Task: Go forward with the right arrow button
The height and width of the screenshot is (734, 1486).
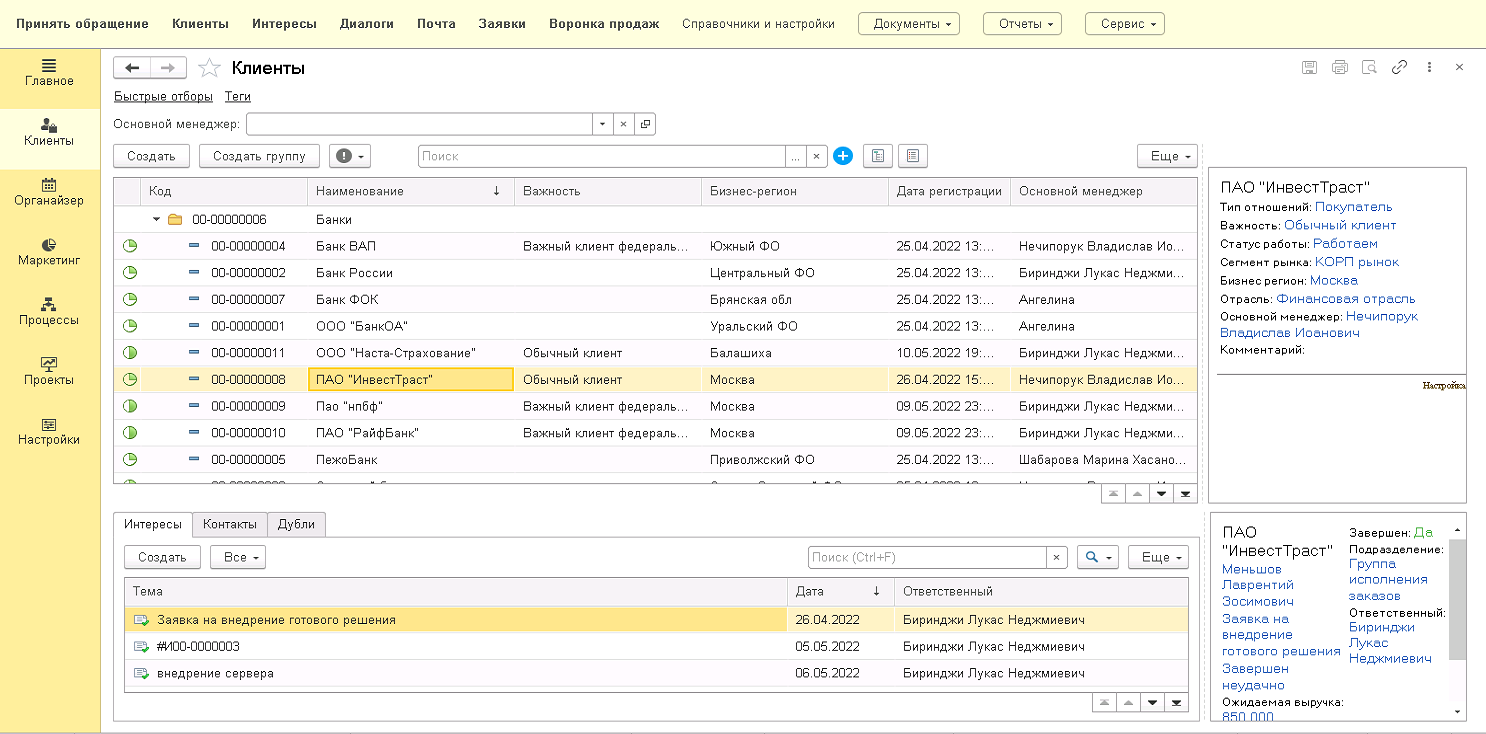Action: point(168,68)
